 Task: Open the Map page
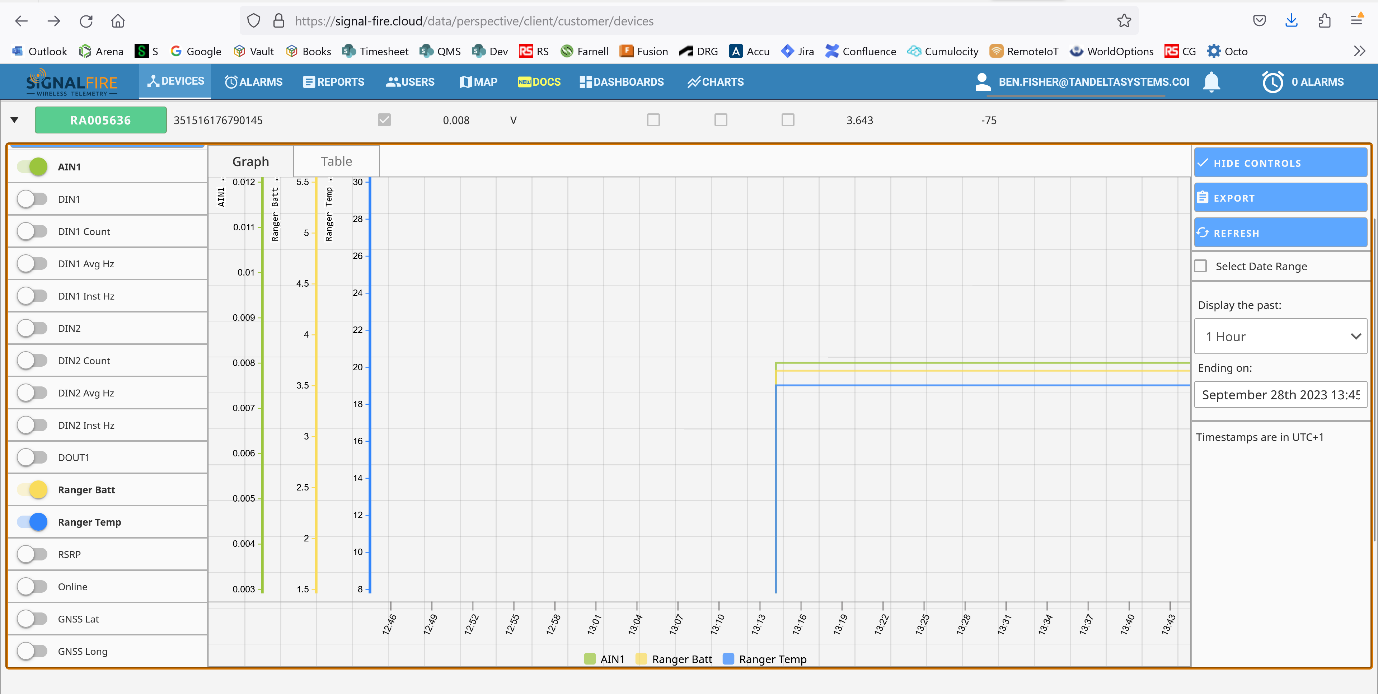(x=478, y=82)
